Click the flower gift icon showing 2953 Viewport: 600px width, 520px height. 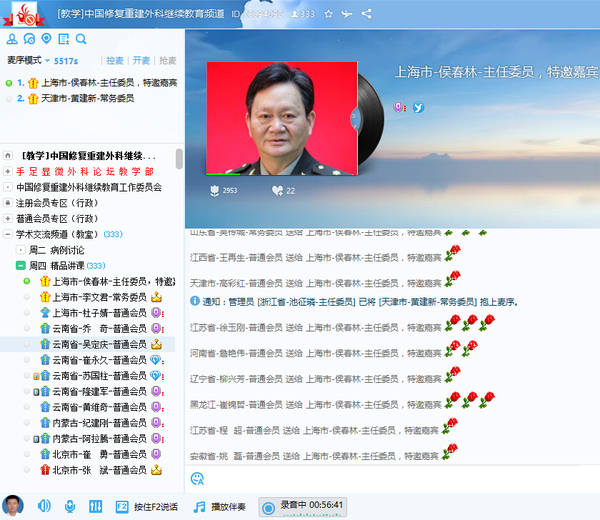[214, 190]
